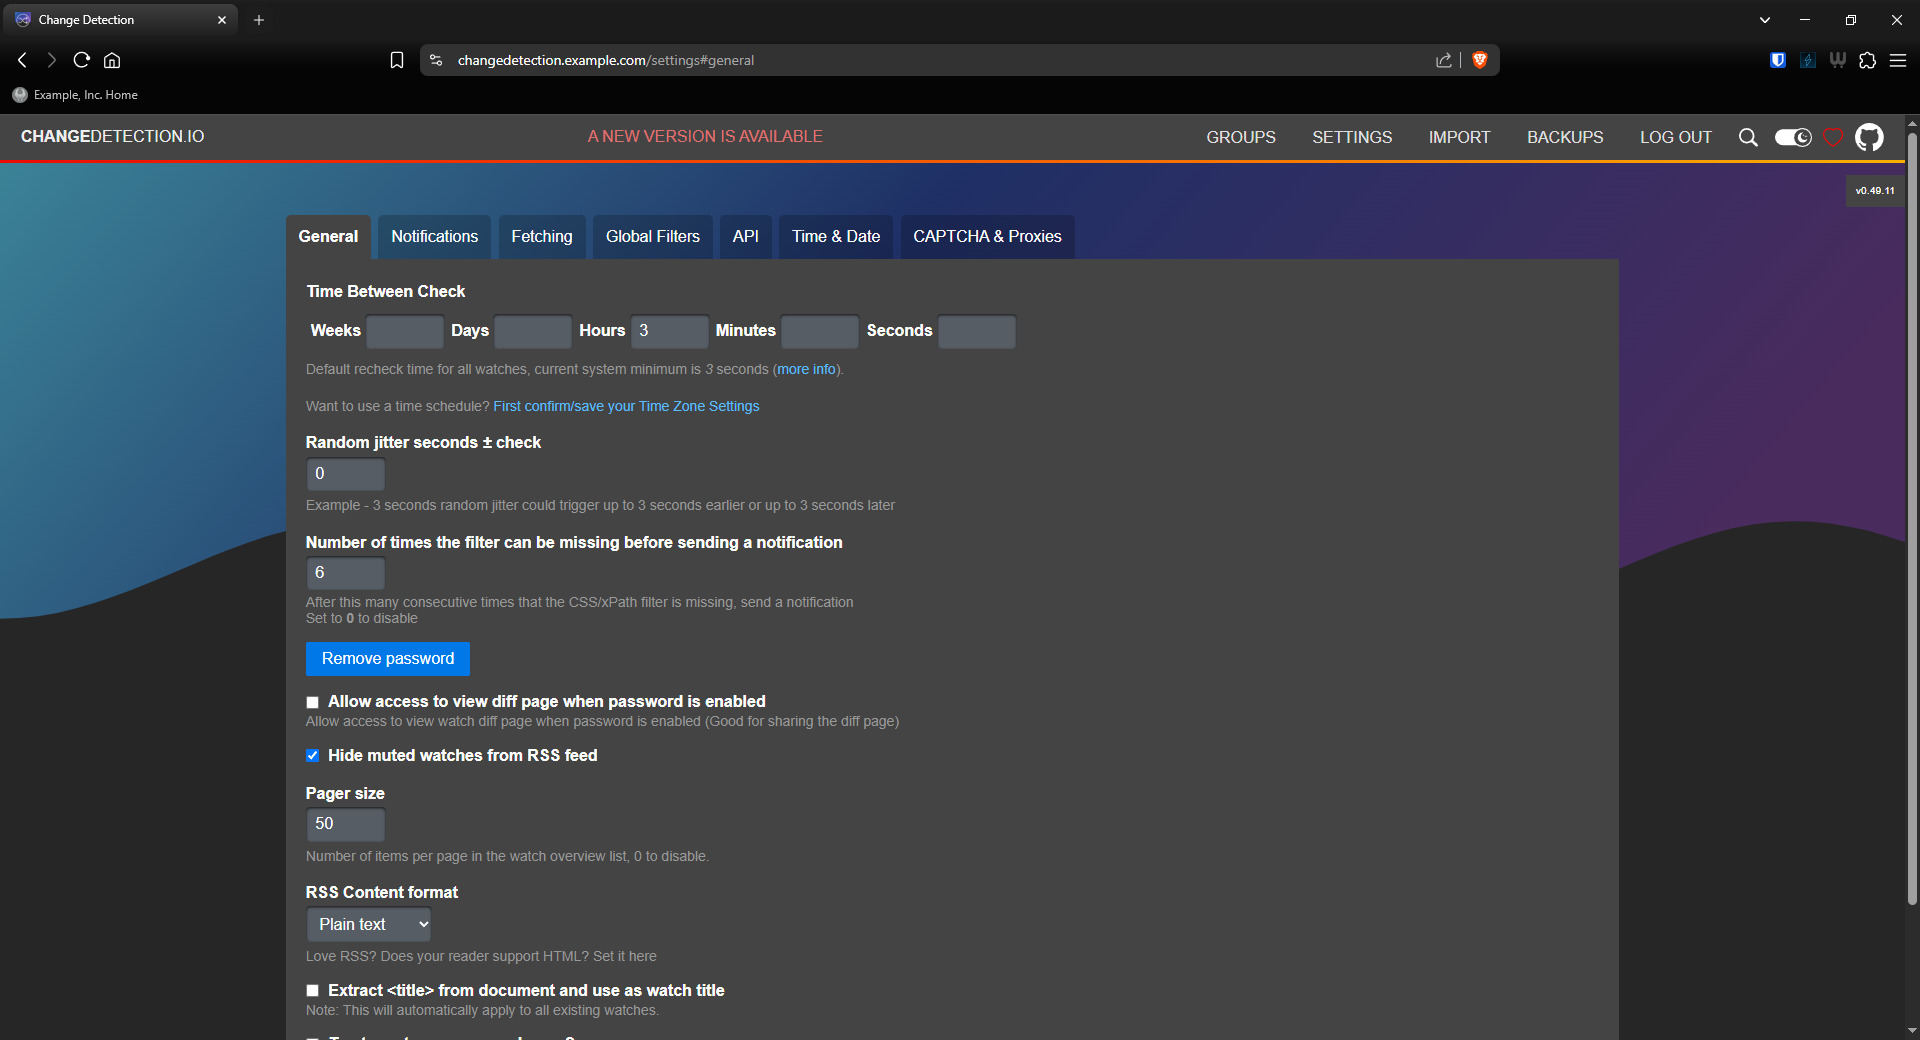Uncheck 'Hide muted watches from RSS feed'
This screenshot has width=1920, height=1040.
click(313, 756)
